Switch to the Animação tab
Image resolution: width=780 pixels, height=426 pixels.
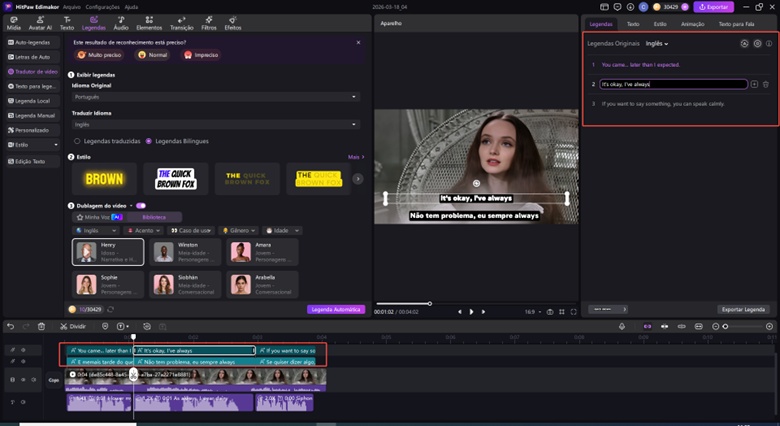click(692, 23)
